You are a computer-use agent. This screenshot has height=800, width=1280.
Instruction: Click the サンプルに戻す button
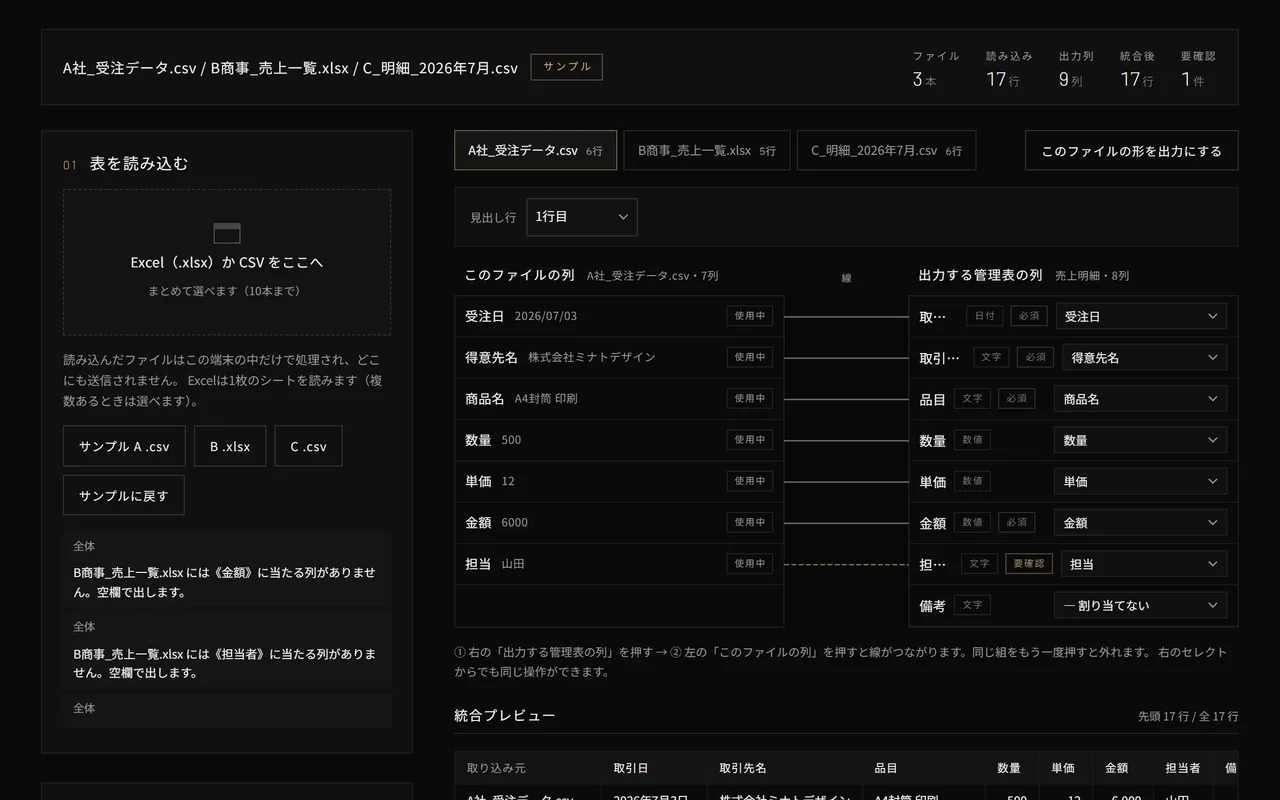click(x=124, y=495)
